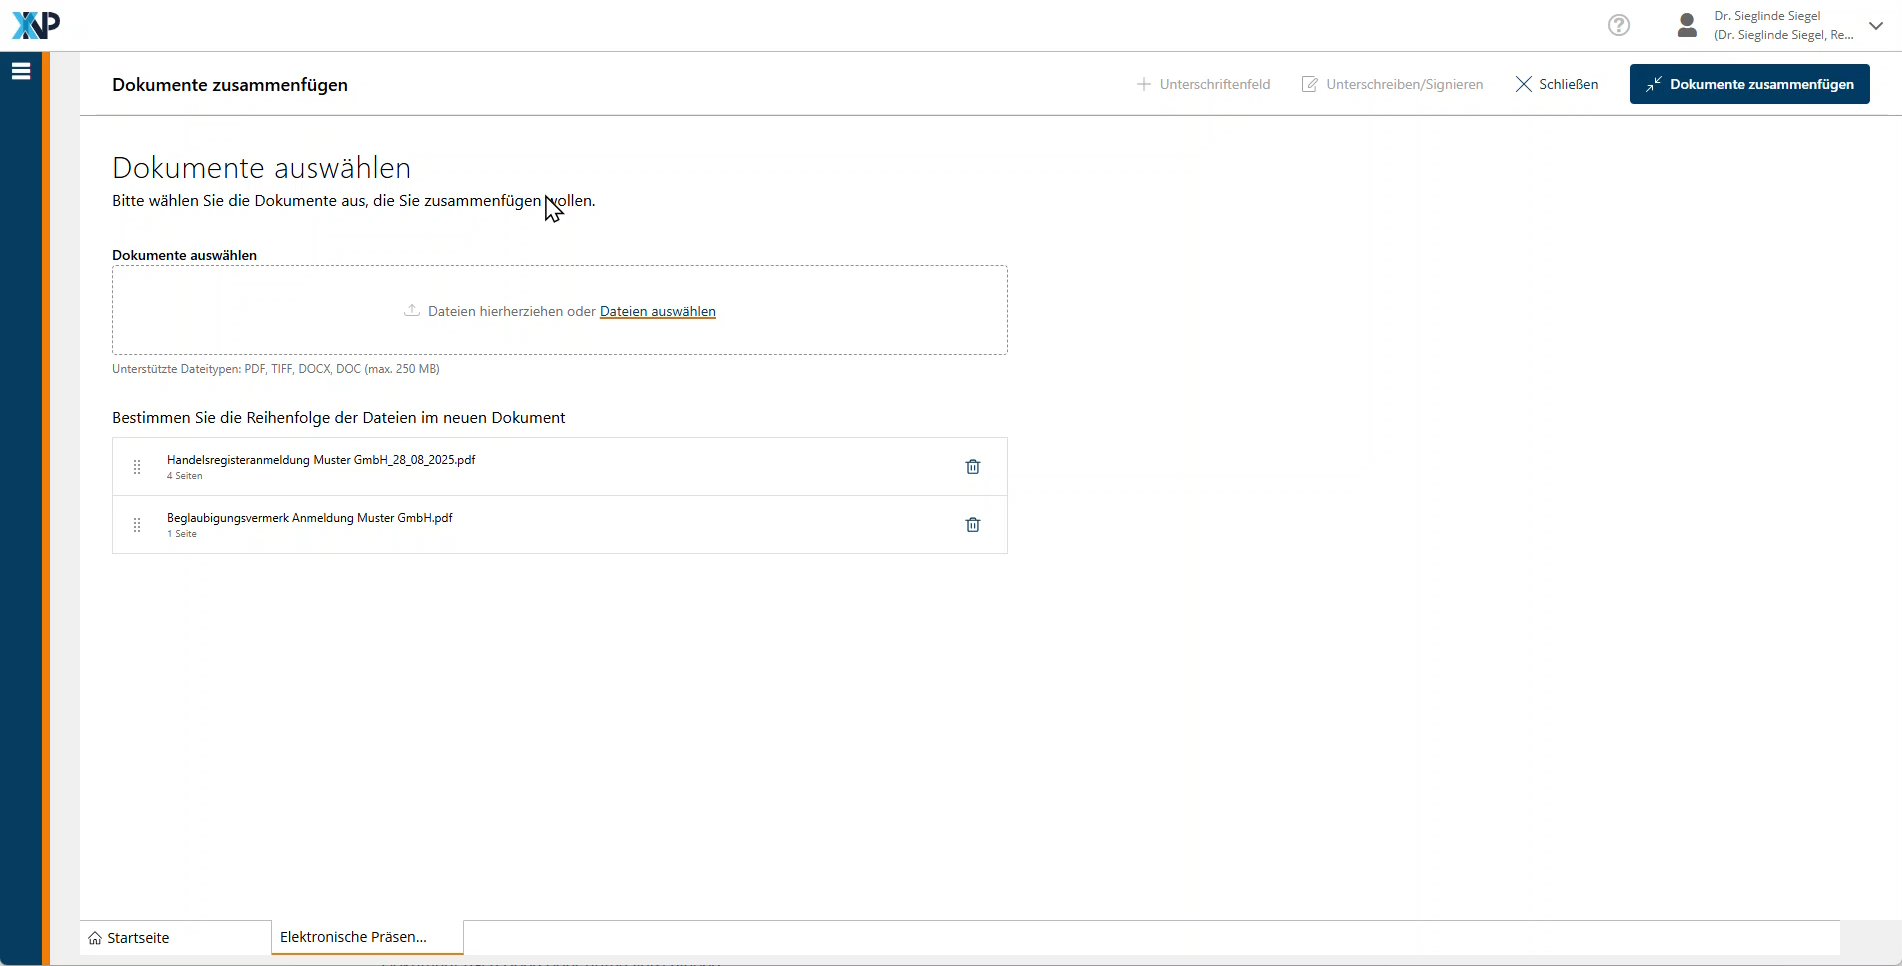Click Unterschriftenfeld toolbar option
The width and height of the screenshot is (1902, 966).
1204,84
